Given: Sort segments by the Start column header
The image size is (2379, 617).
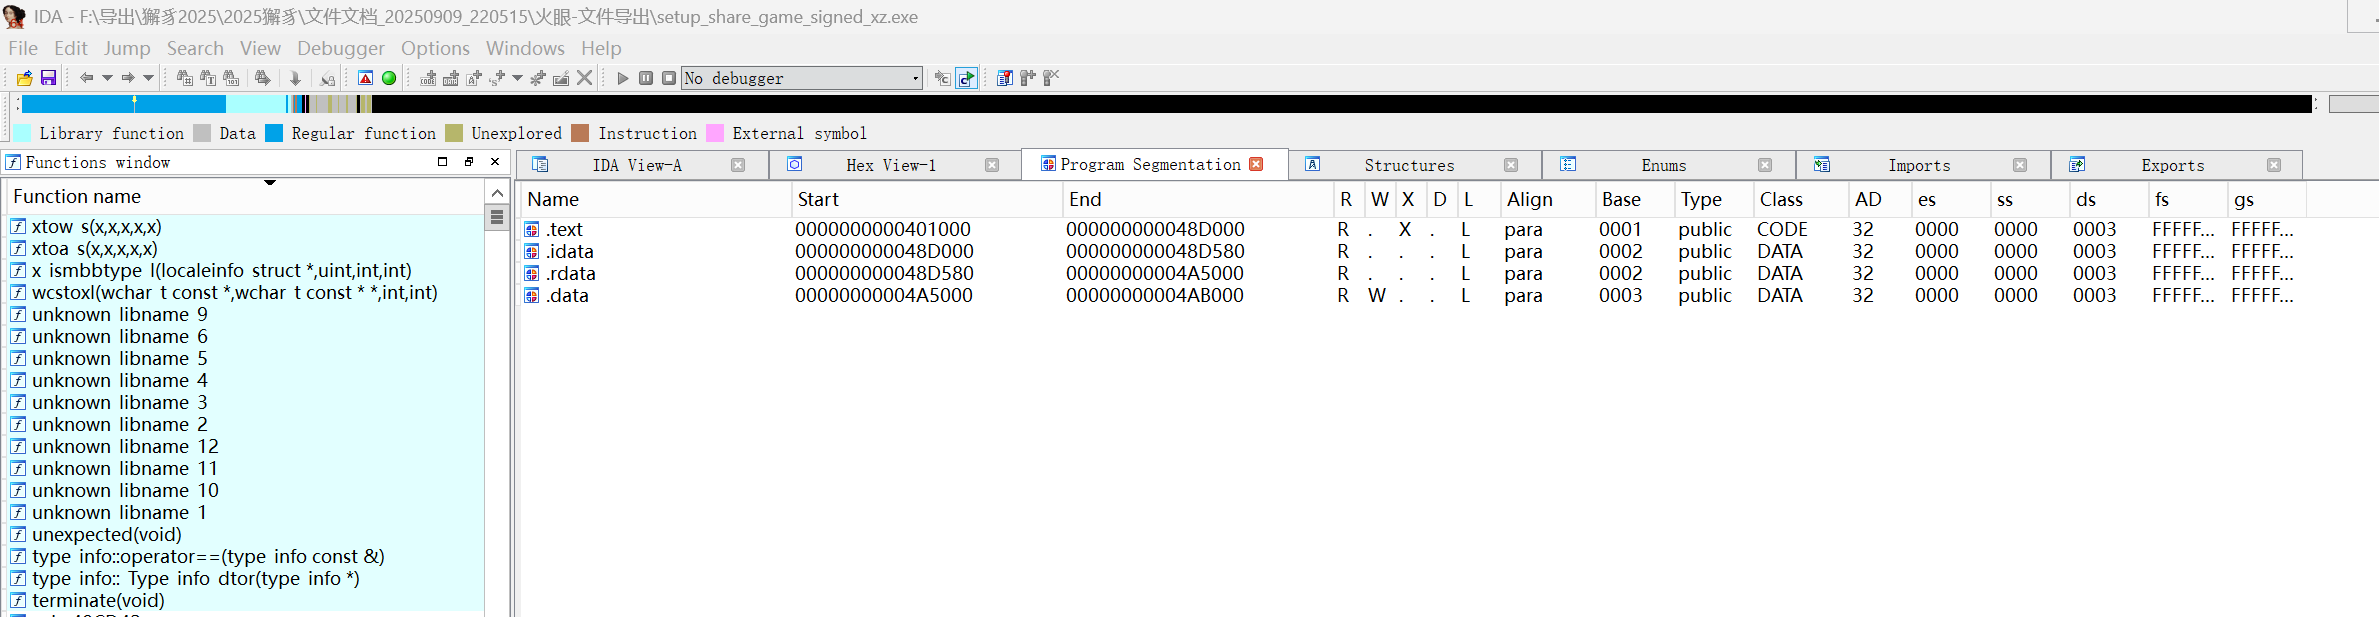Looking at the screenshot, I should (x=818, y=199).
